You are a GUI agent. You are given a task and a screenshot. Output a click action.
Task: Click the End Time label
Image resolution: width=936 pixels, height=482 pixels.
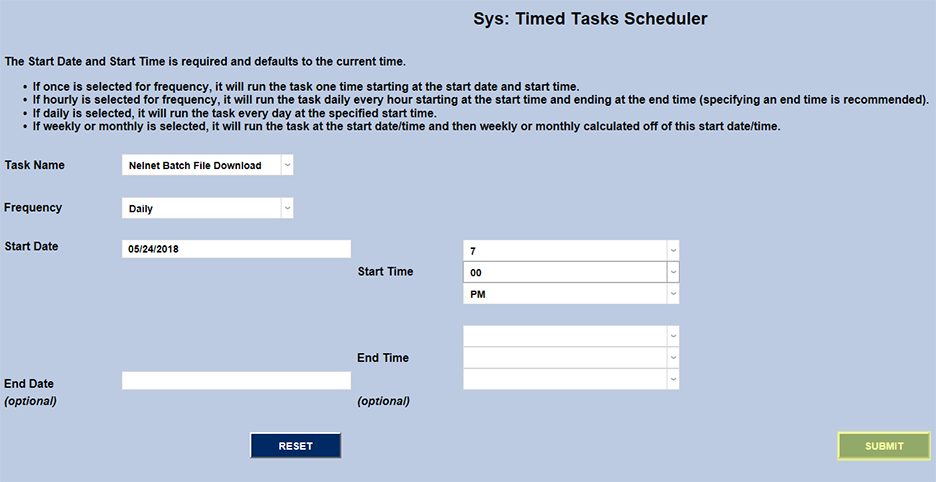pyautogui.click(x=383, y=358)
